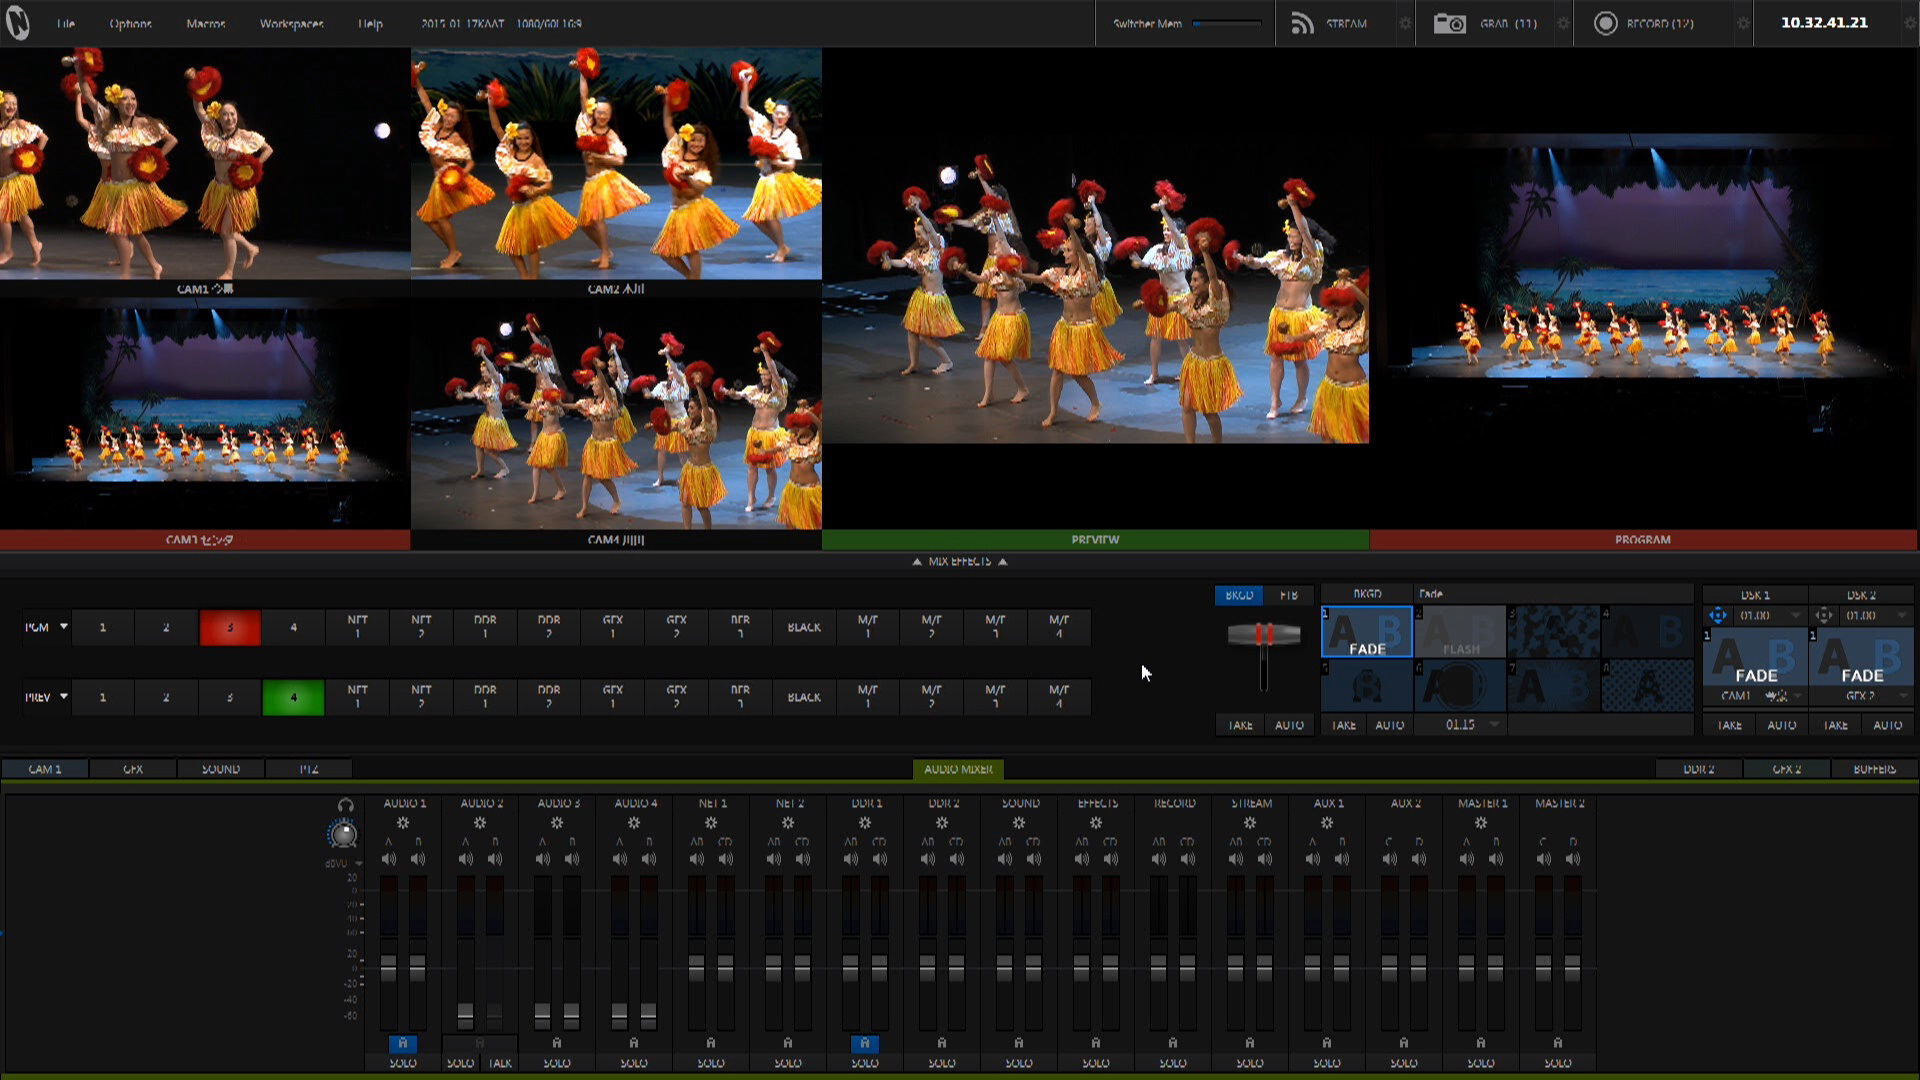Open the Stream configuration gear
This screenshot has height=1080, width=1920.
[x=1406, y=23]
